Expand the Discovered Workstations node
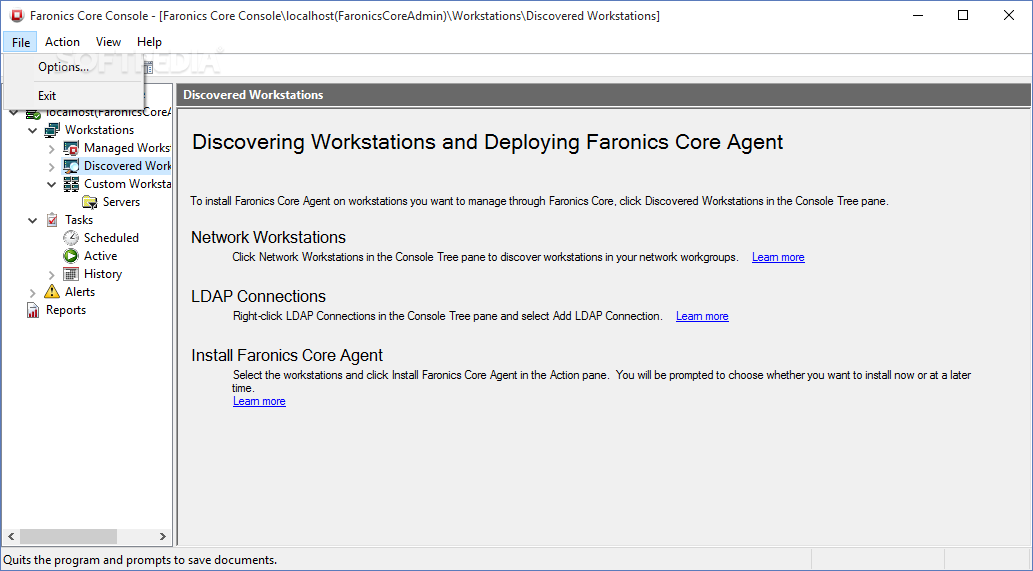Viewport: 1033px width, 571px height. pos(51,167)
